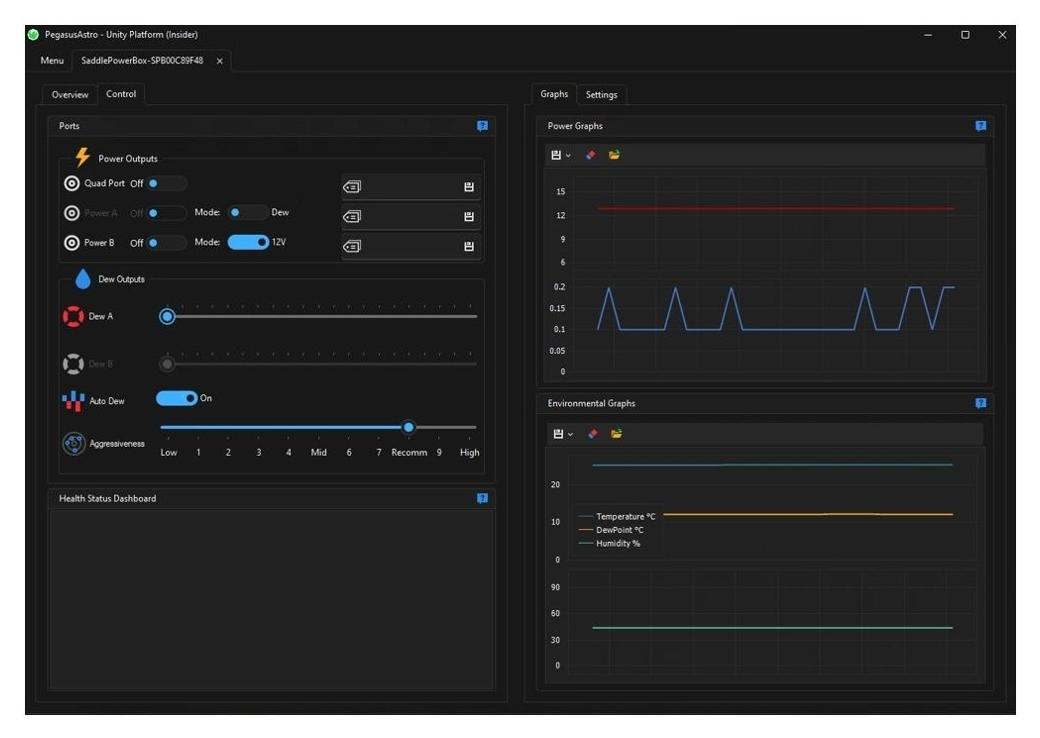This screenshot has width=1040, height=738.
Task: Open the Menu tab
Action: pyautogui.click(x=52, y=61)
